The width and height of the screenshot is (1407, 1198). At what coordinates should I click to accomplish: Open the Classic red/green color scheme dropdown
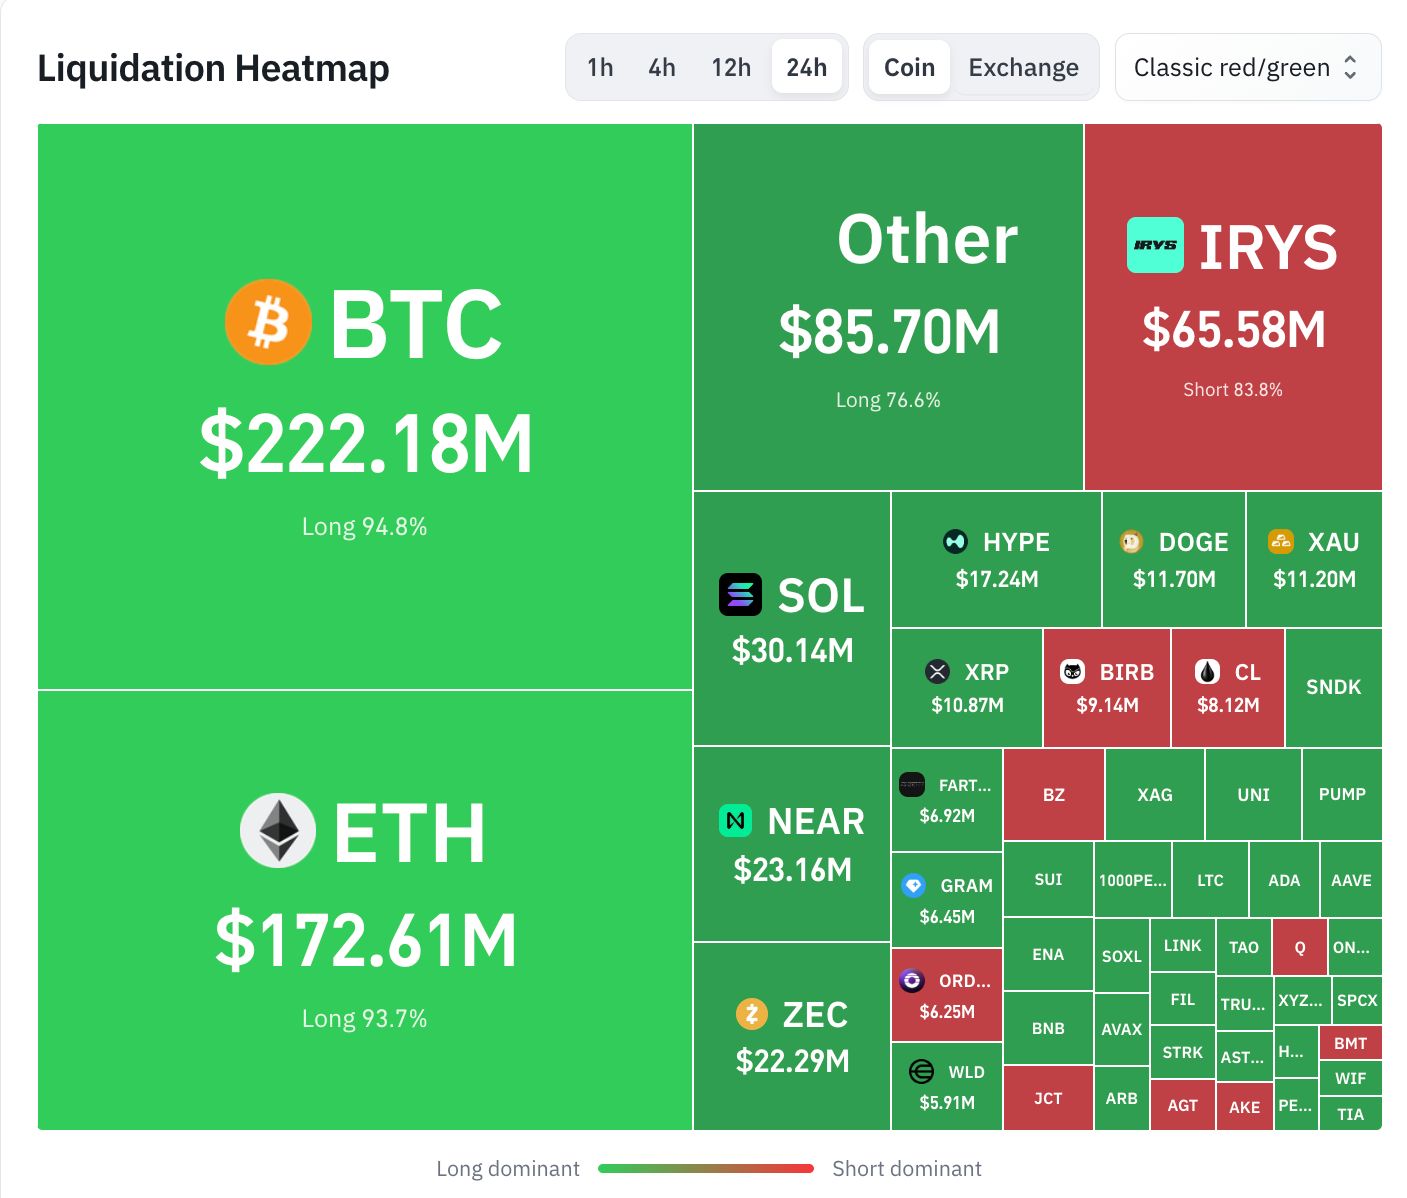[1247, 67]
